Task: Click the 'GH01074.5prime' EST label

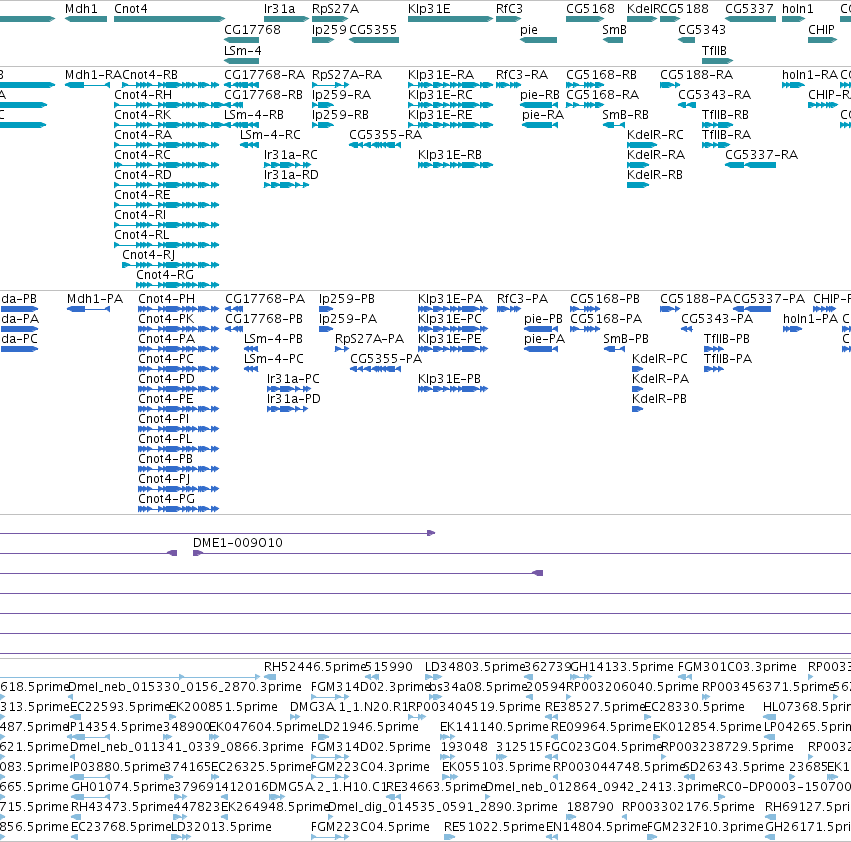Action: [x=122, y=787]
